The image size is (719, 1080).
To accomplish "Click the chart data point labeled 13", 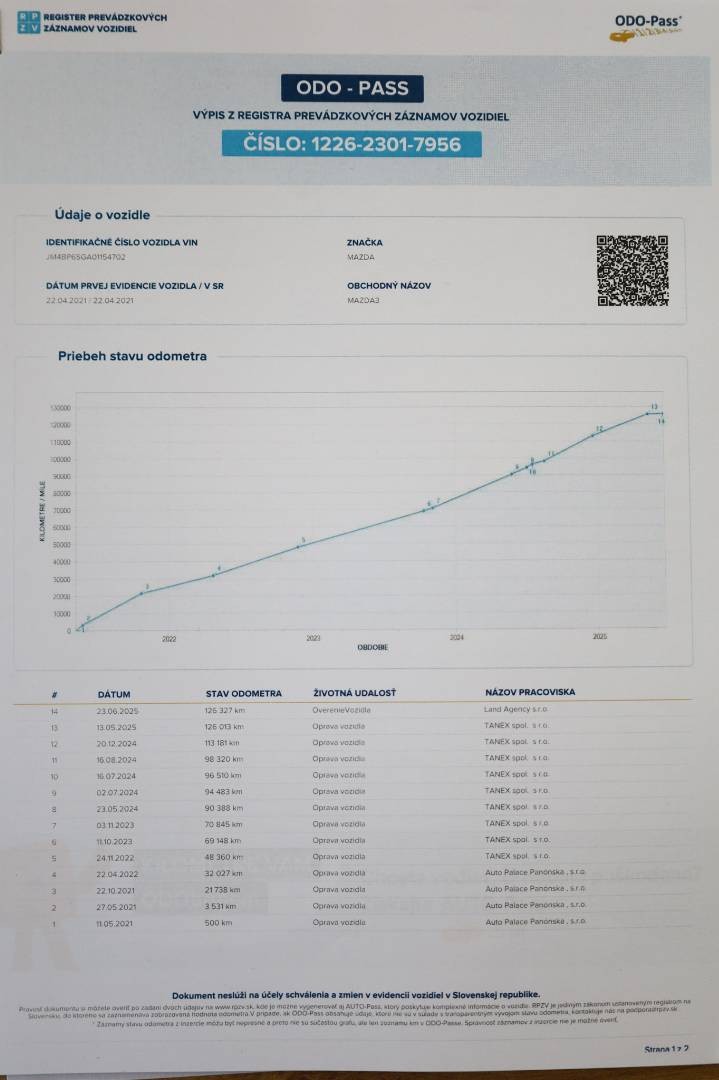I will click(647, 413).
